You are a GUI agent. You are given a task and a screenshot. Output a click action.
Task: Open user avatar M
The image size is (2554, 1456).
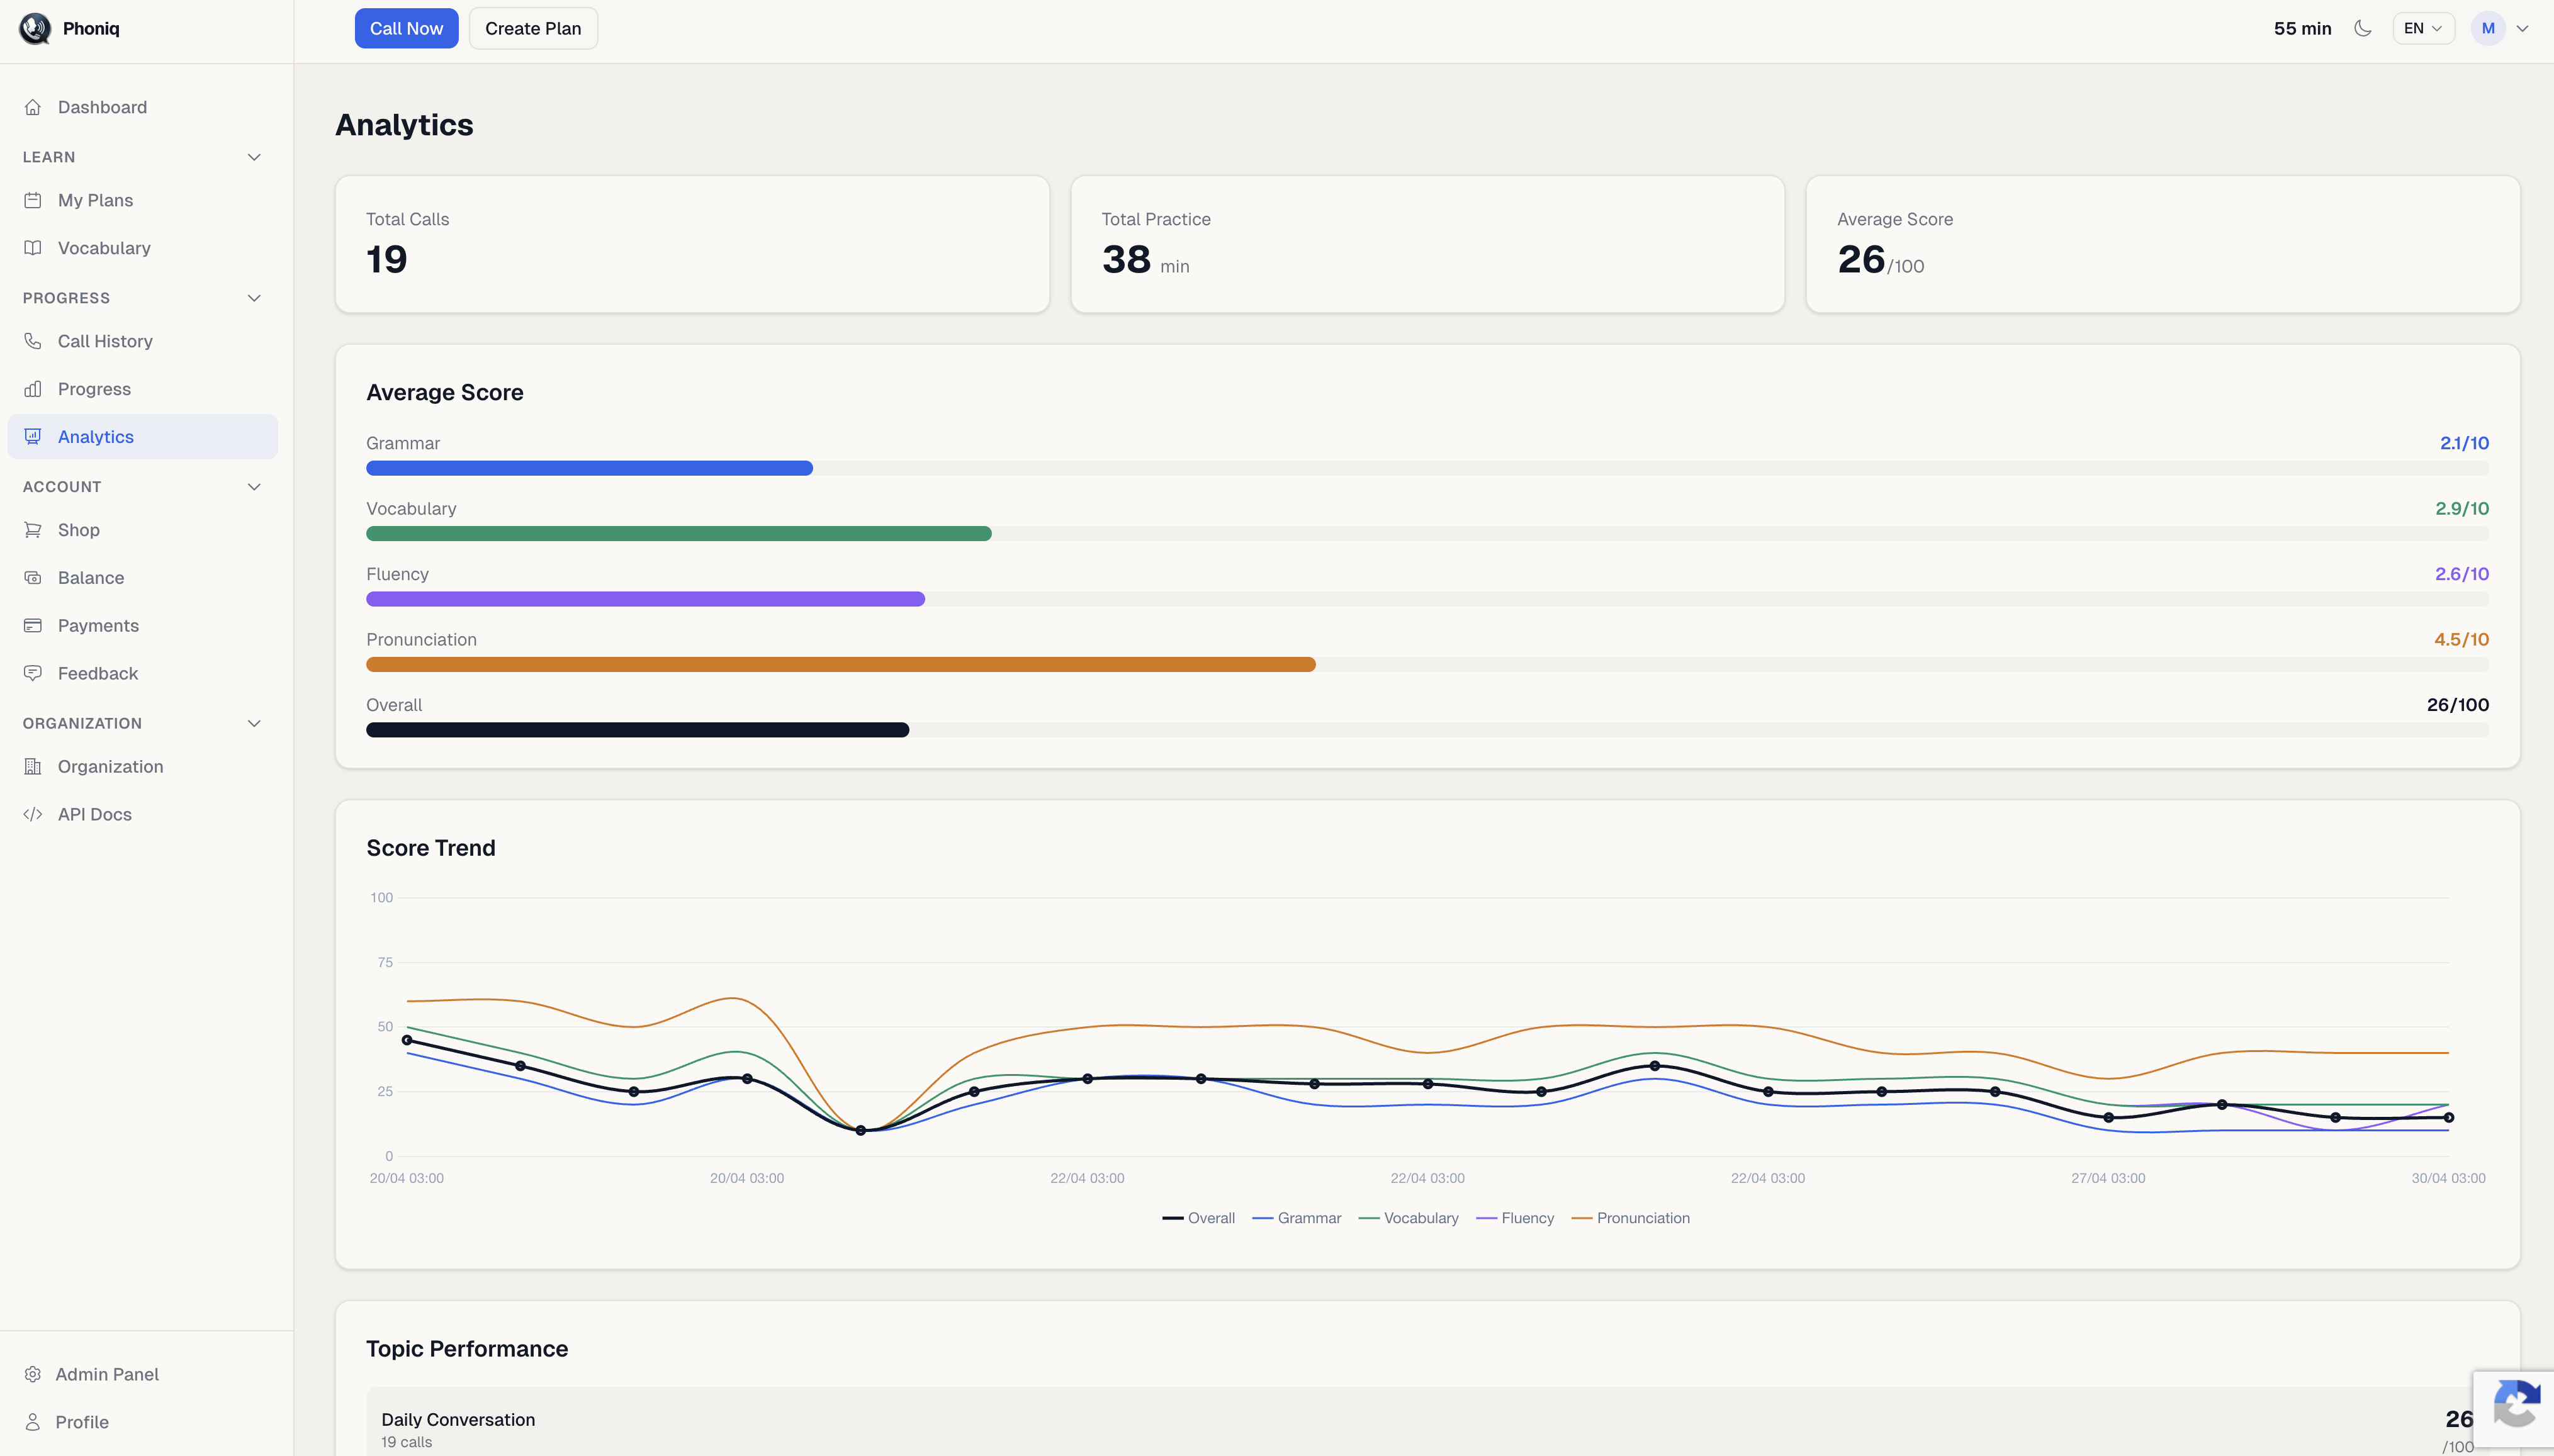point(2488,28)
